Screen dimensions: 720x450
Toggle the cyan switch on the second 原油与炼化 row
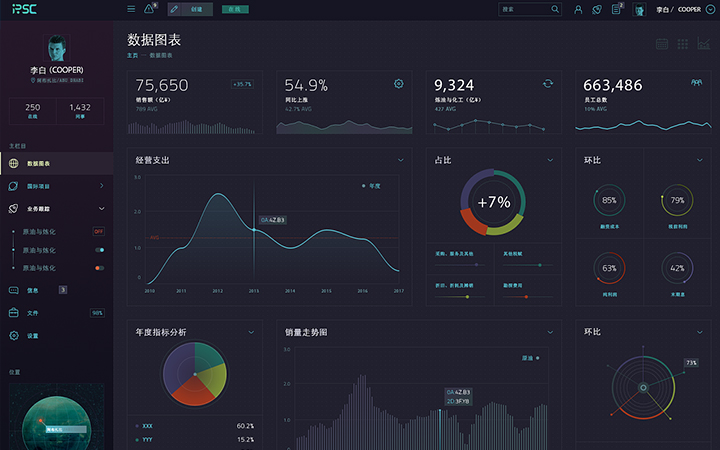[x=100, y=250]
